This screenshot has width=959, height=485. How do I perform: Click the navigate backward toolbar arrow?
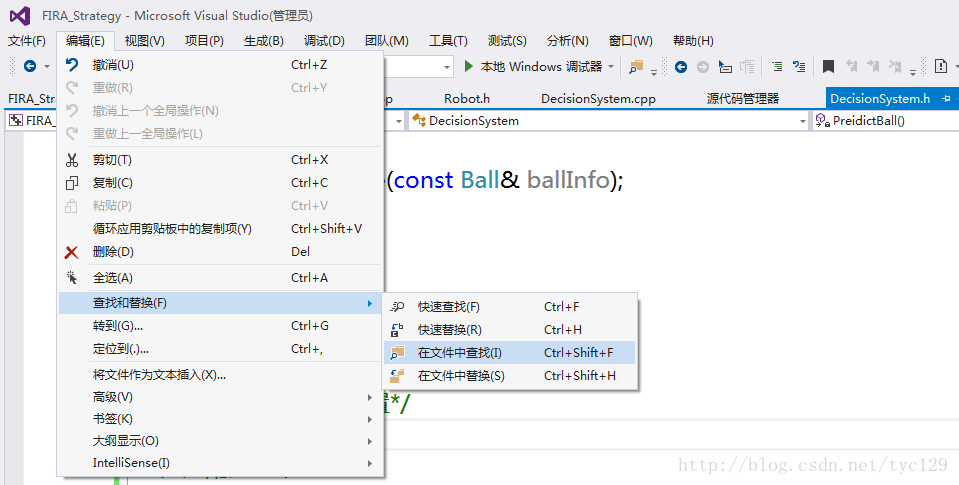point(29,66)
